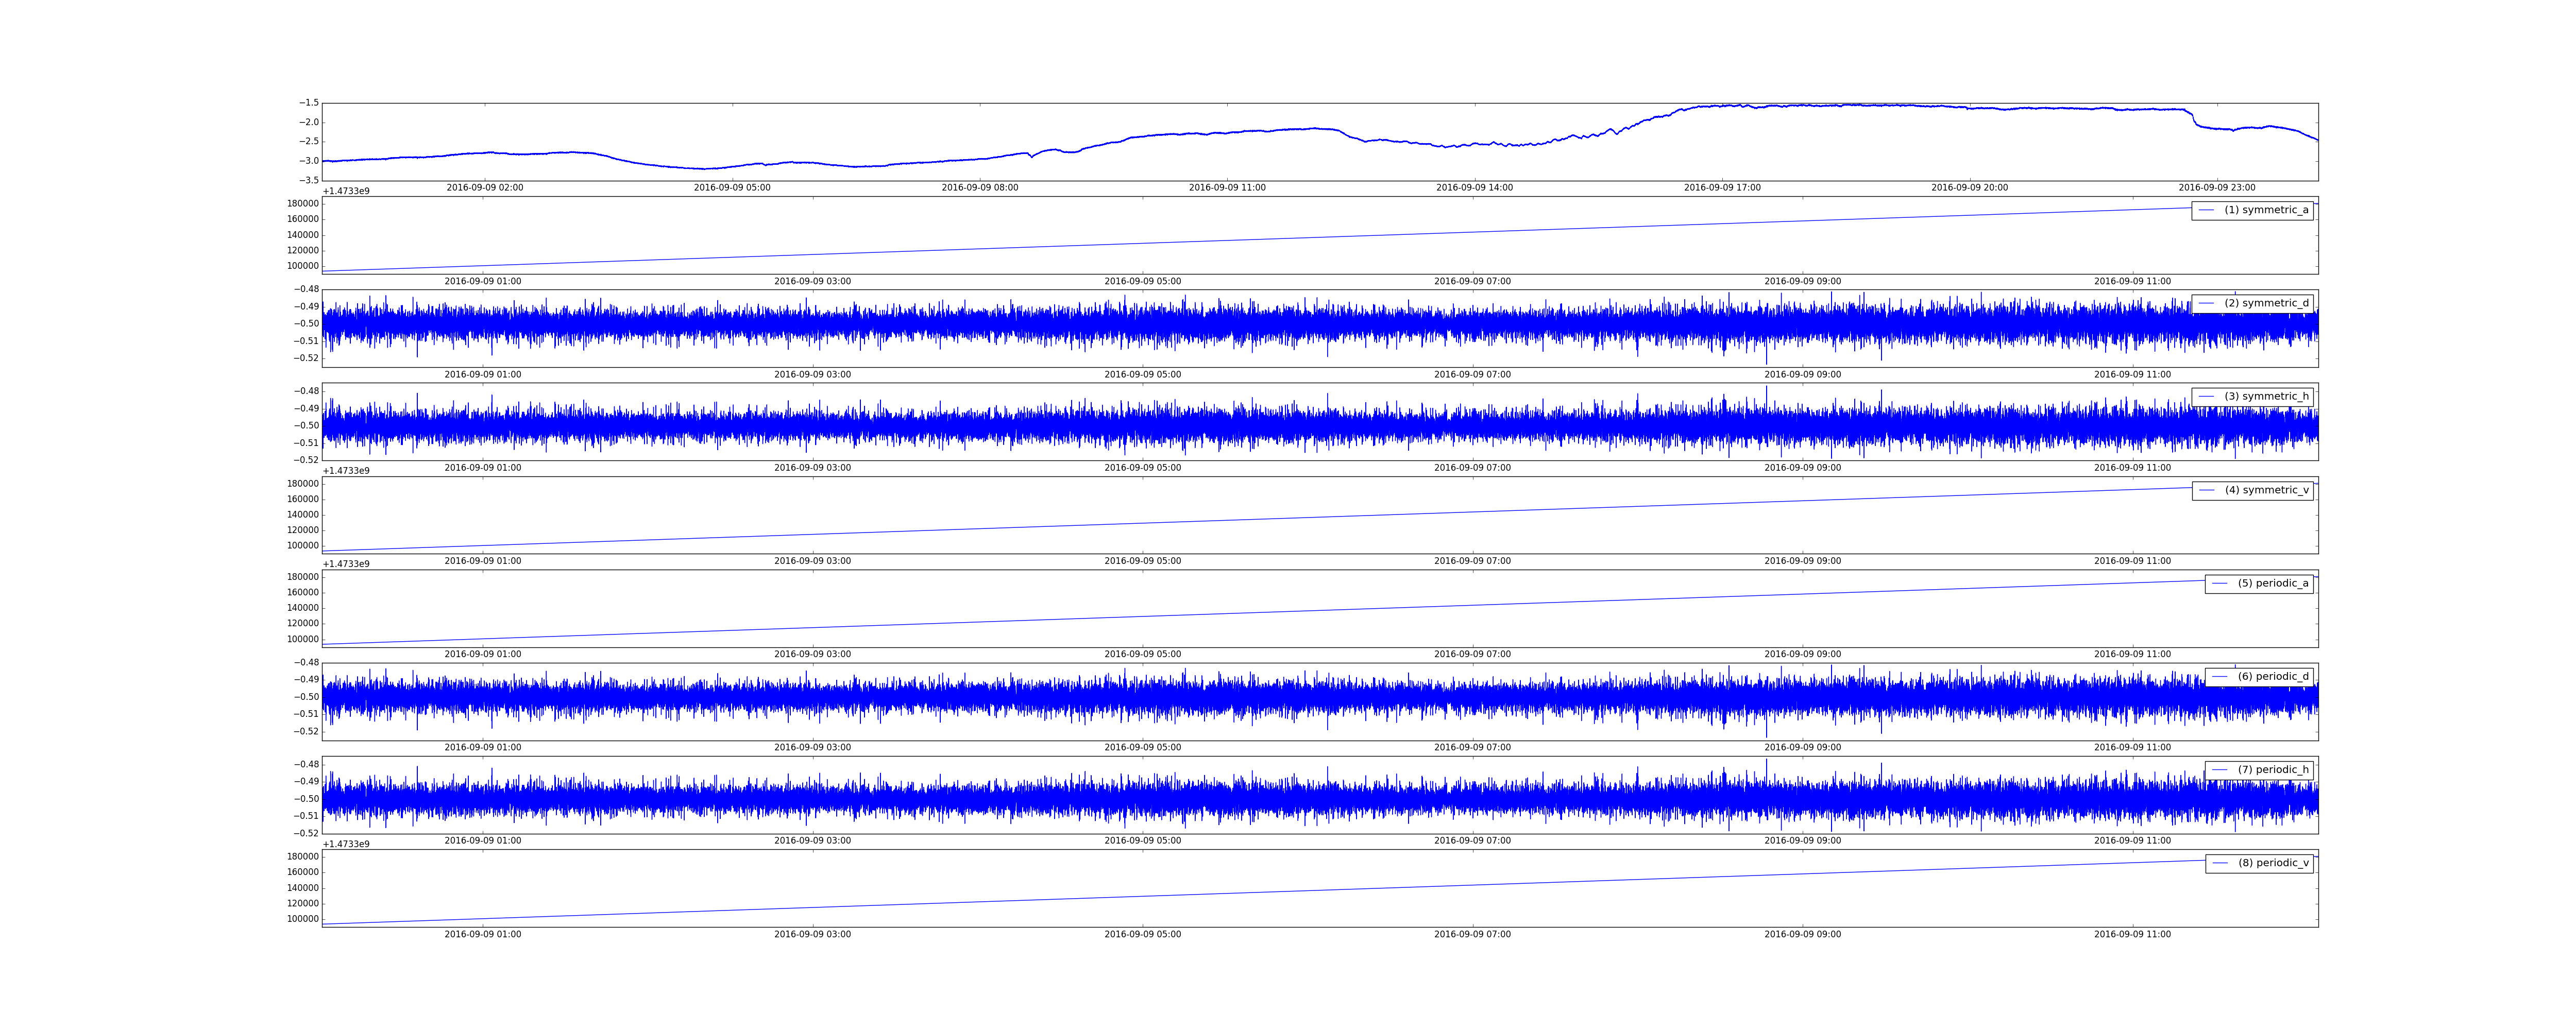
Task: Click "2016-09-09 11:00" tick under periodic_v plot
Action: pyautogui.click(x=2133, y=934)
